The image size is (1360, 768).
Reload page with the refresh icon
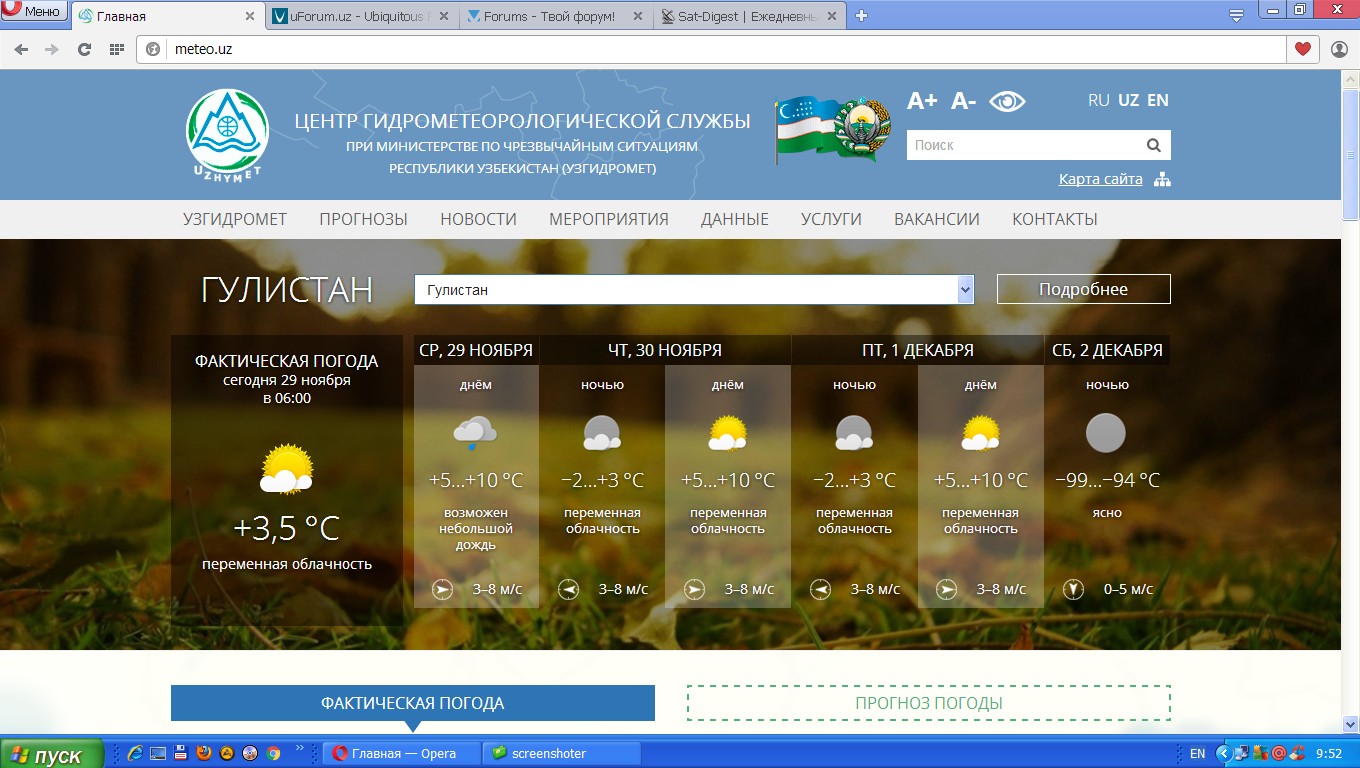[x=84, y=49]
